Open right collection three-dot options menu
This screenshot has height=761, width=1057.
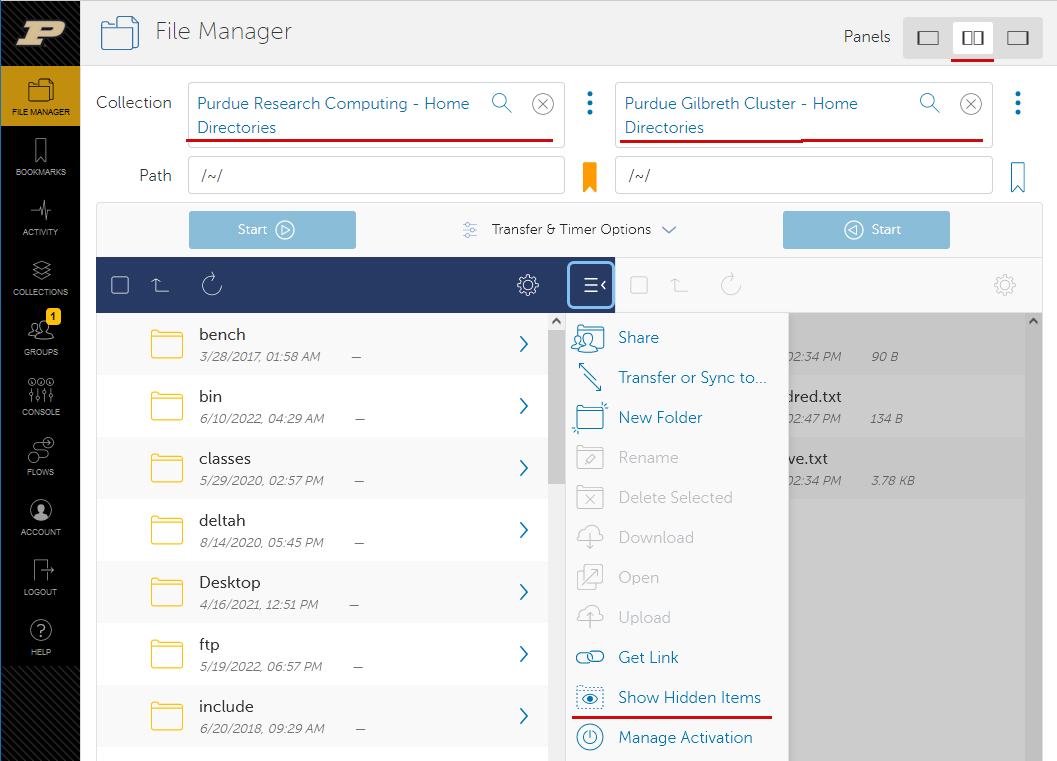[x=1018, y=103]
